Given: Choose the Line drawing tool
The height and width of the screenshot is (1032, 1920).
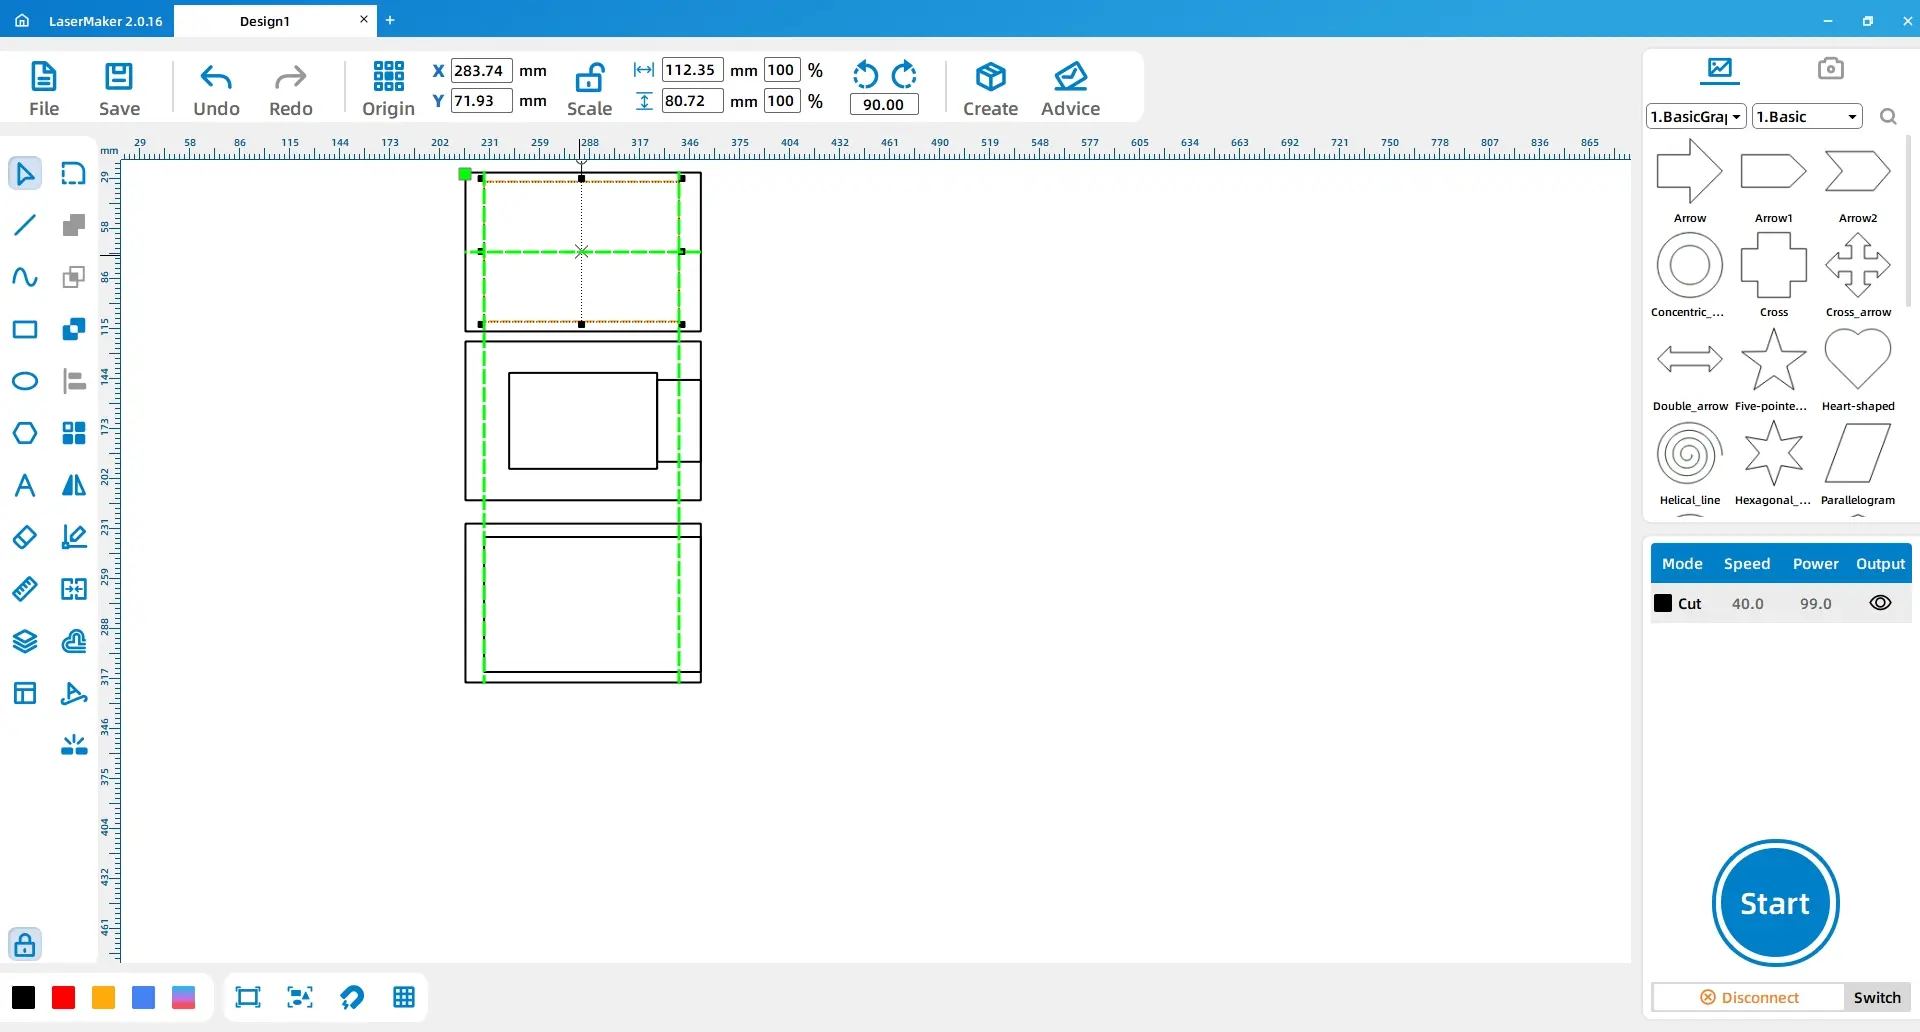Looking at the screenshot, I should point(25,225).
